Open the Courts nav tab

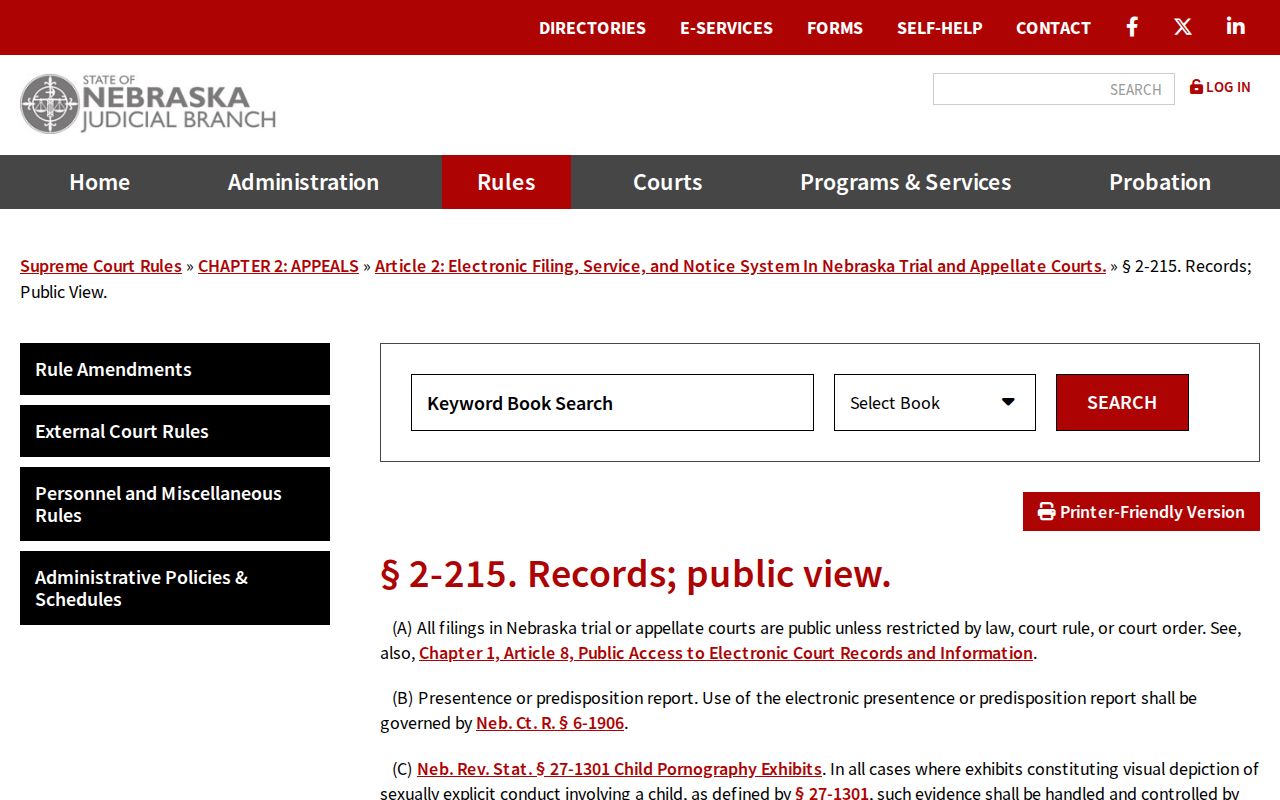(667, 182)
